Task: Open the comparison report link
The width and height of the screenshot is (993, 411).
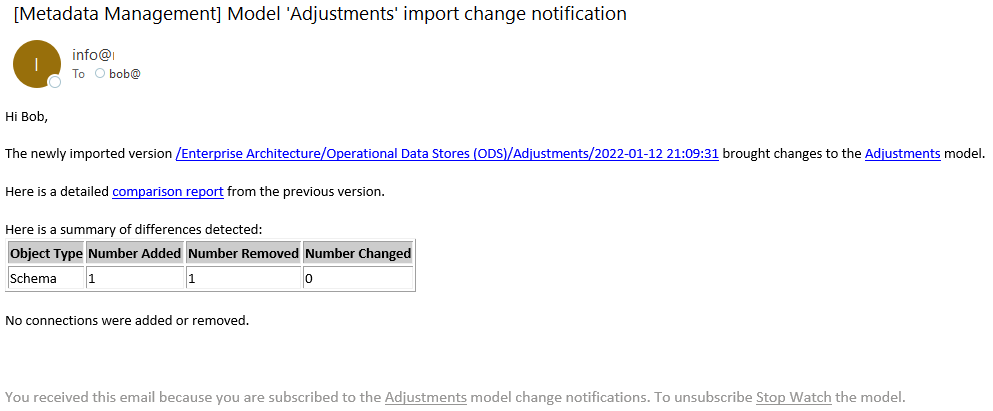Action: coord(168,191)
